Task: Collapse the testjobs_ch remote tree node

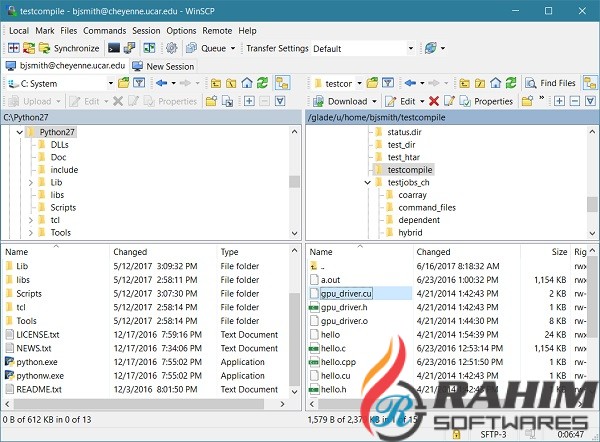Action: pyautogui.click(x=367, y=183)
